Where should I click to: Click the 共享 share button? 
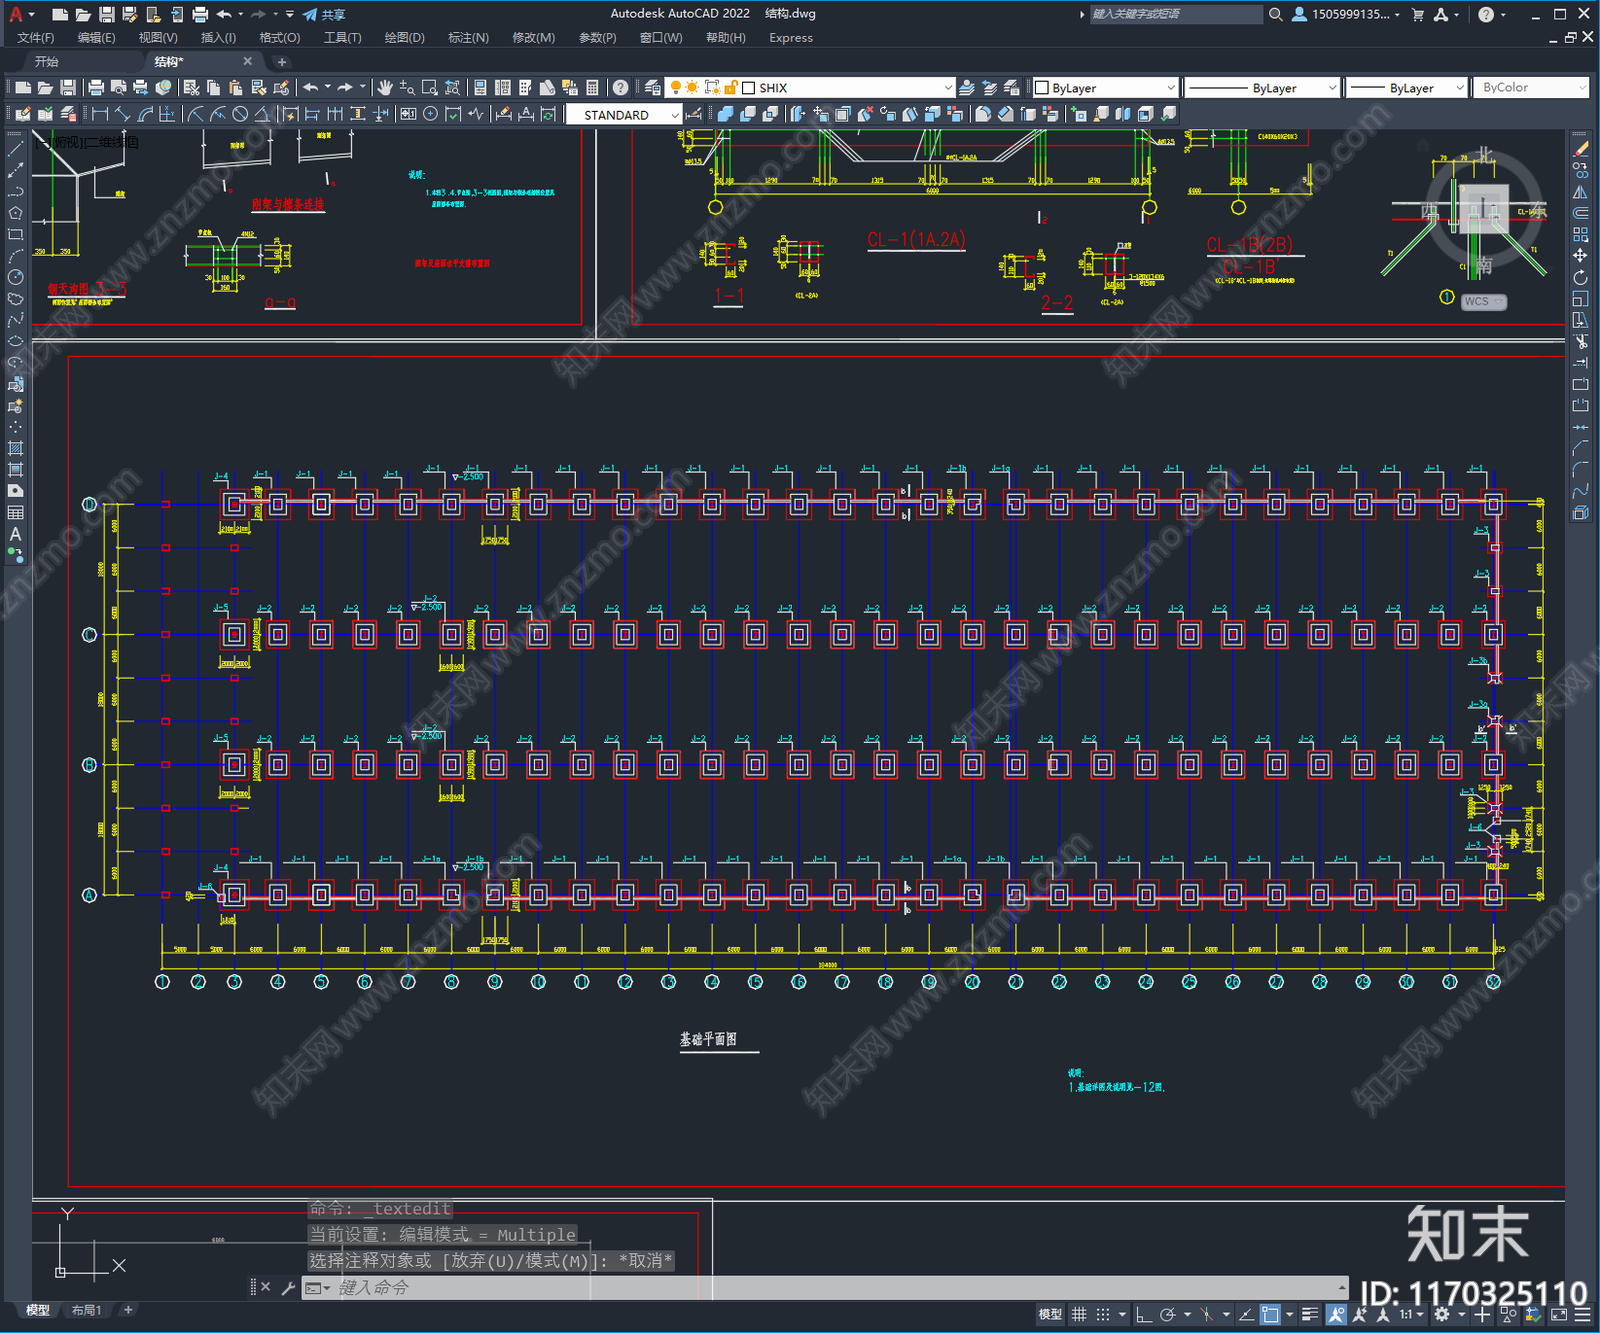pos(325,14)
